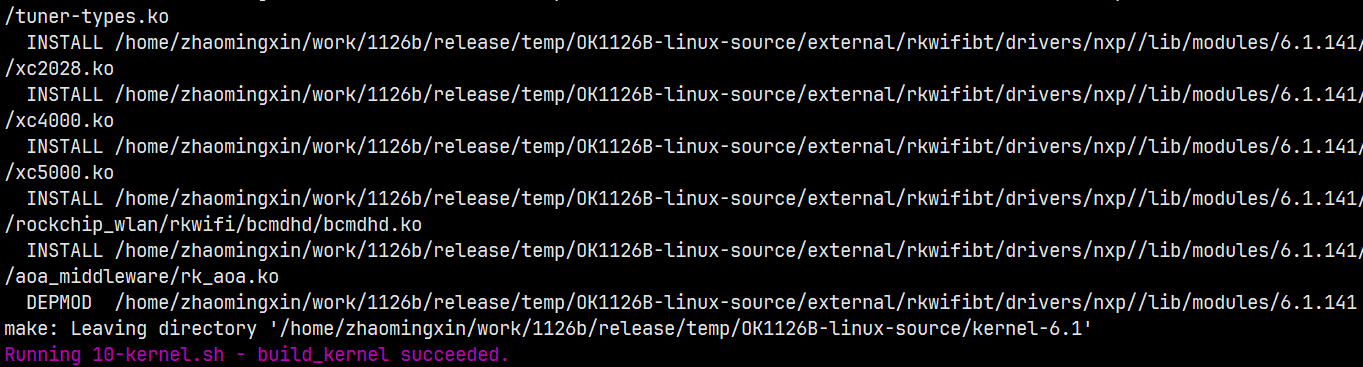Click 'aoa_middleware' directory name in the path
This screenshot has height=367, width=1363.
click(92, 277)
